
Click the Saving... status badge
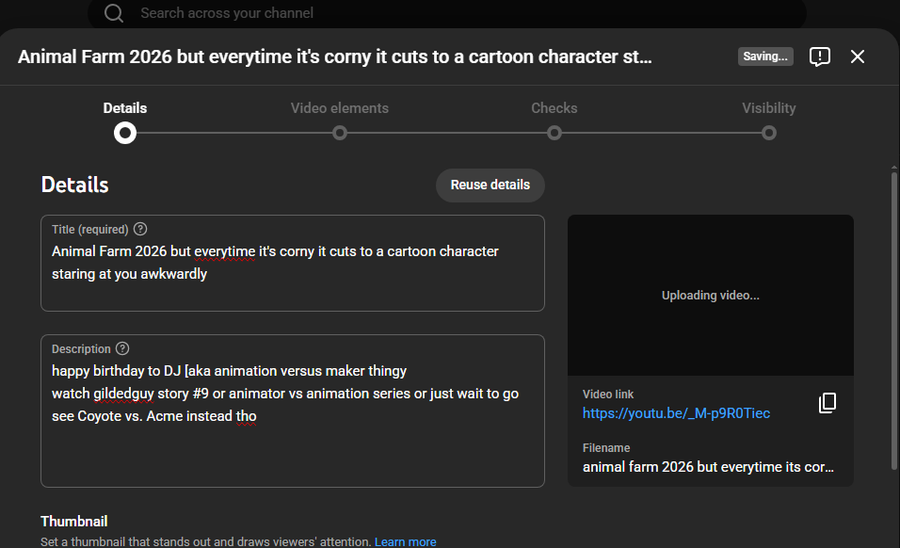coord(765,57)
